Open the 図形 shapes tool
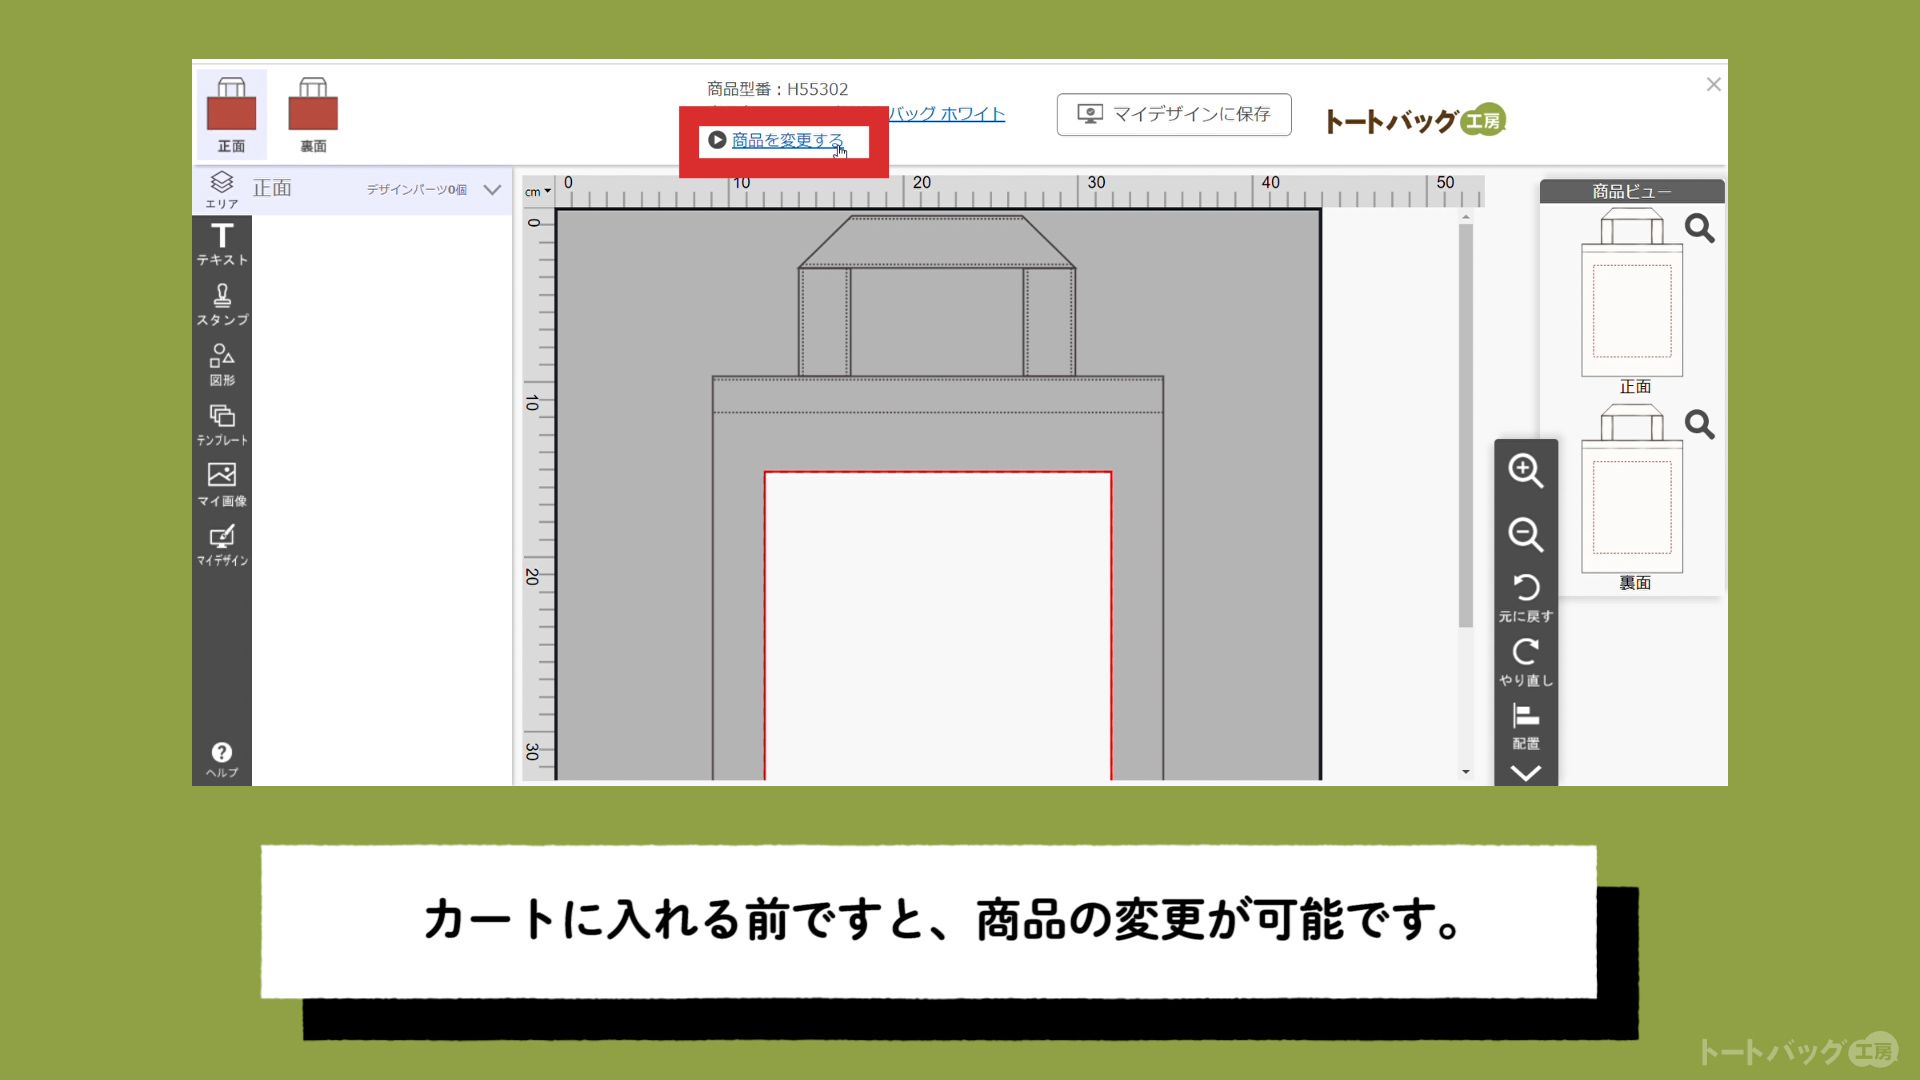 click(x=222, y=365)
